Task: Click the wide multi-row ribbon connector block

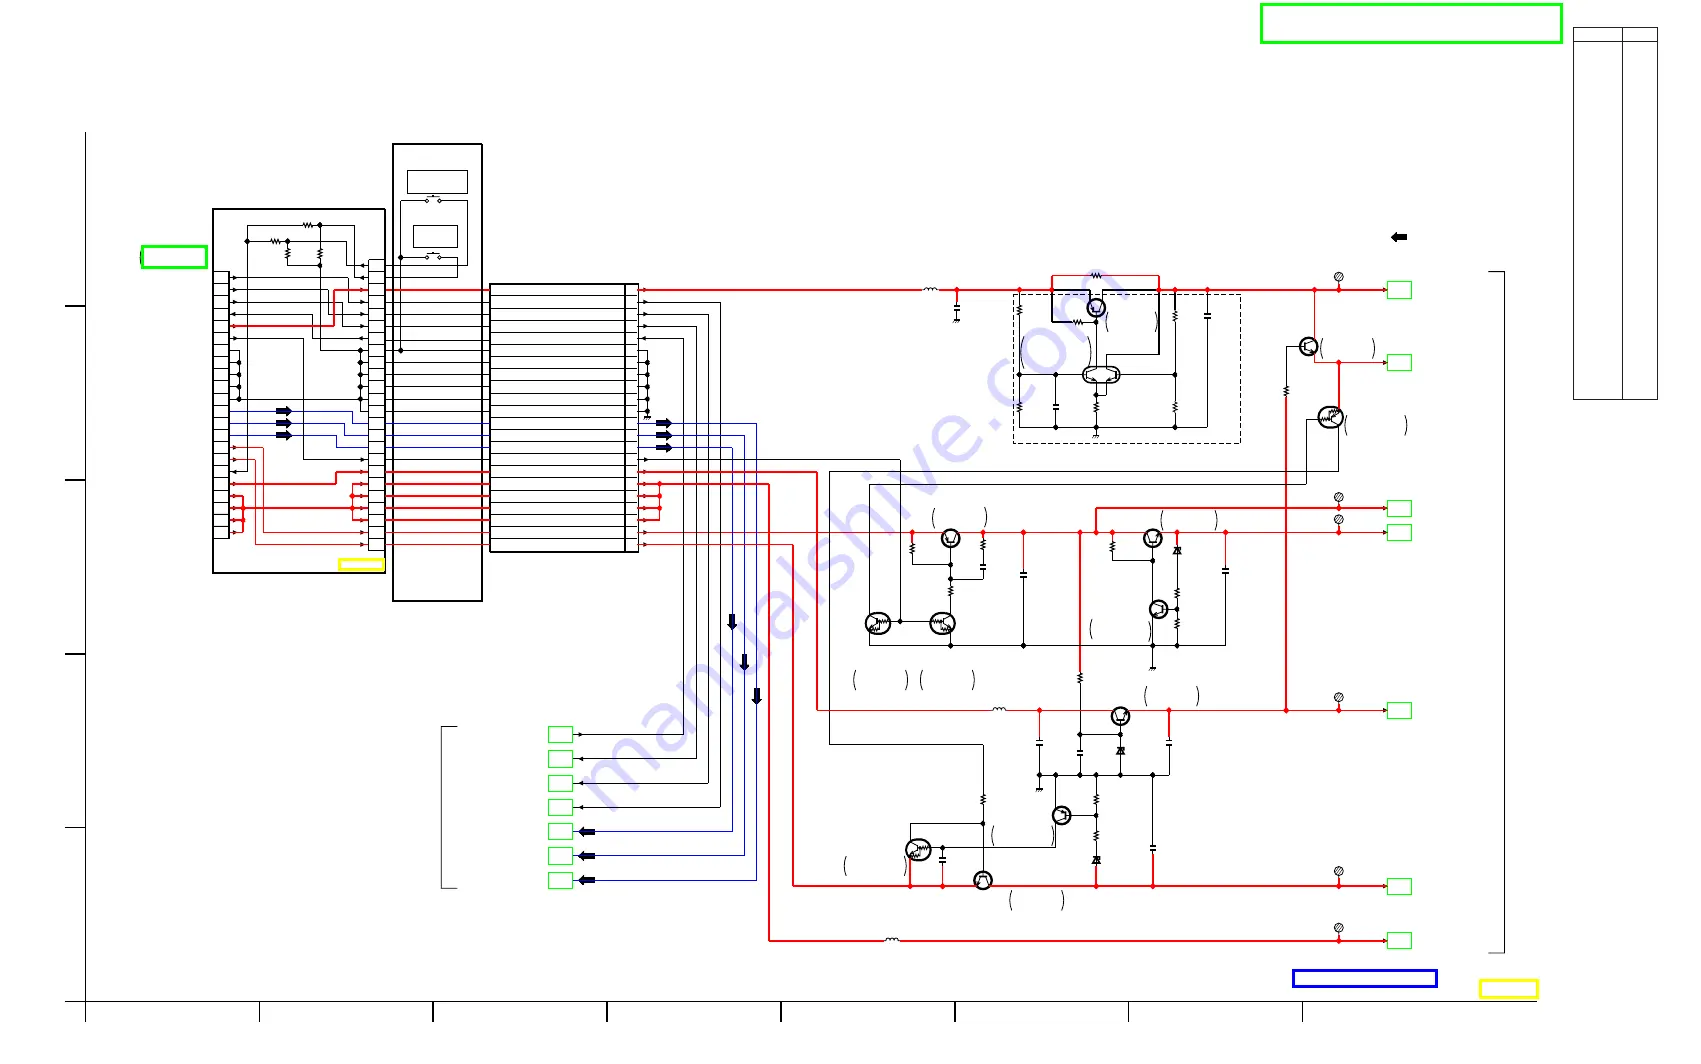Action: pyautogui.click(x=564, y=418)
